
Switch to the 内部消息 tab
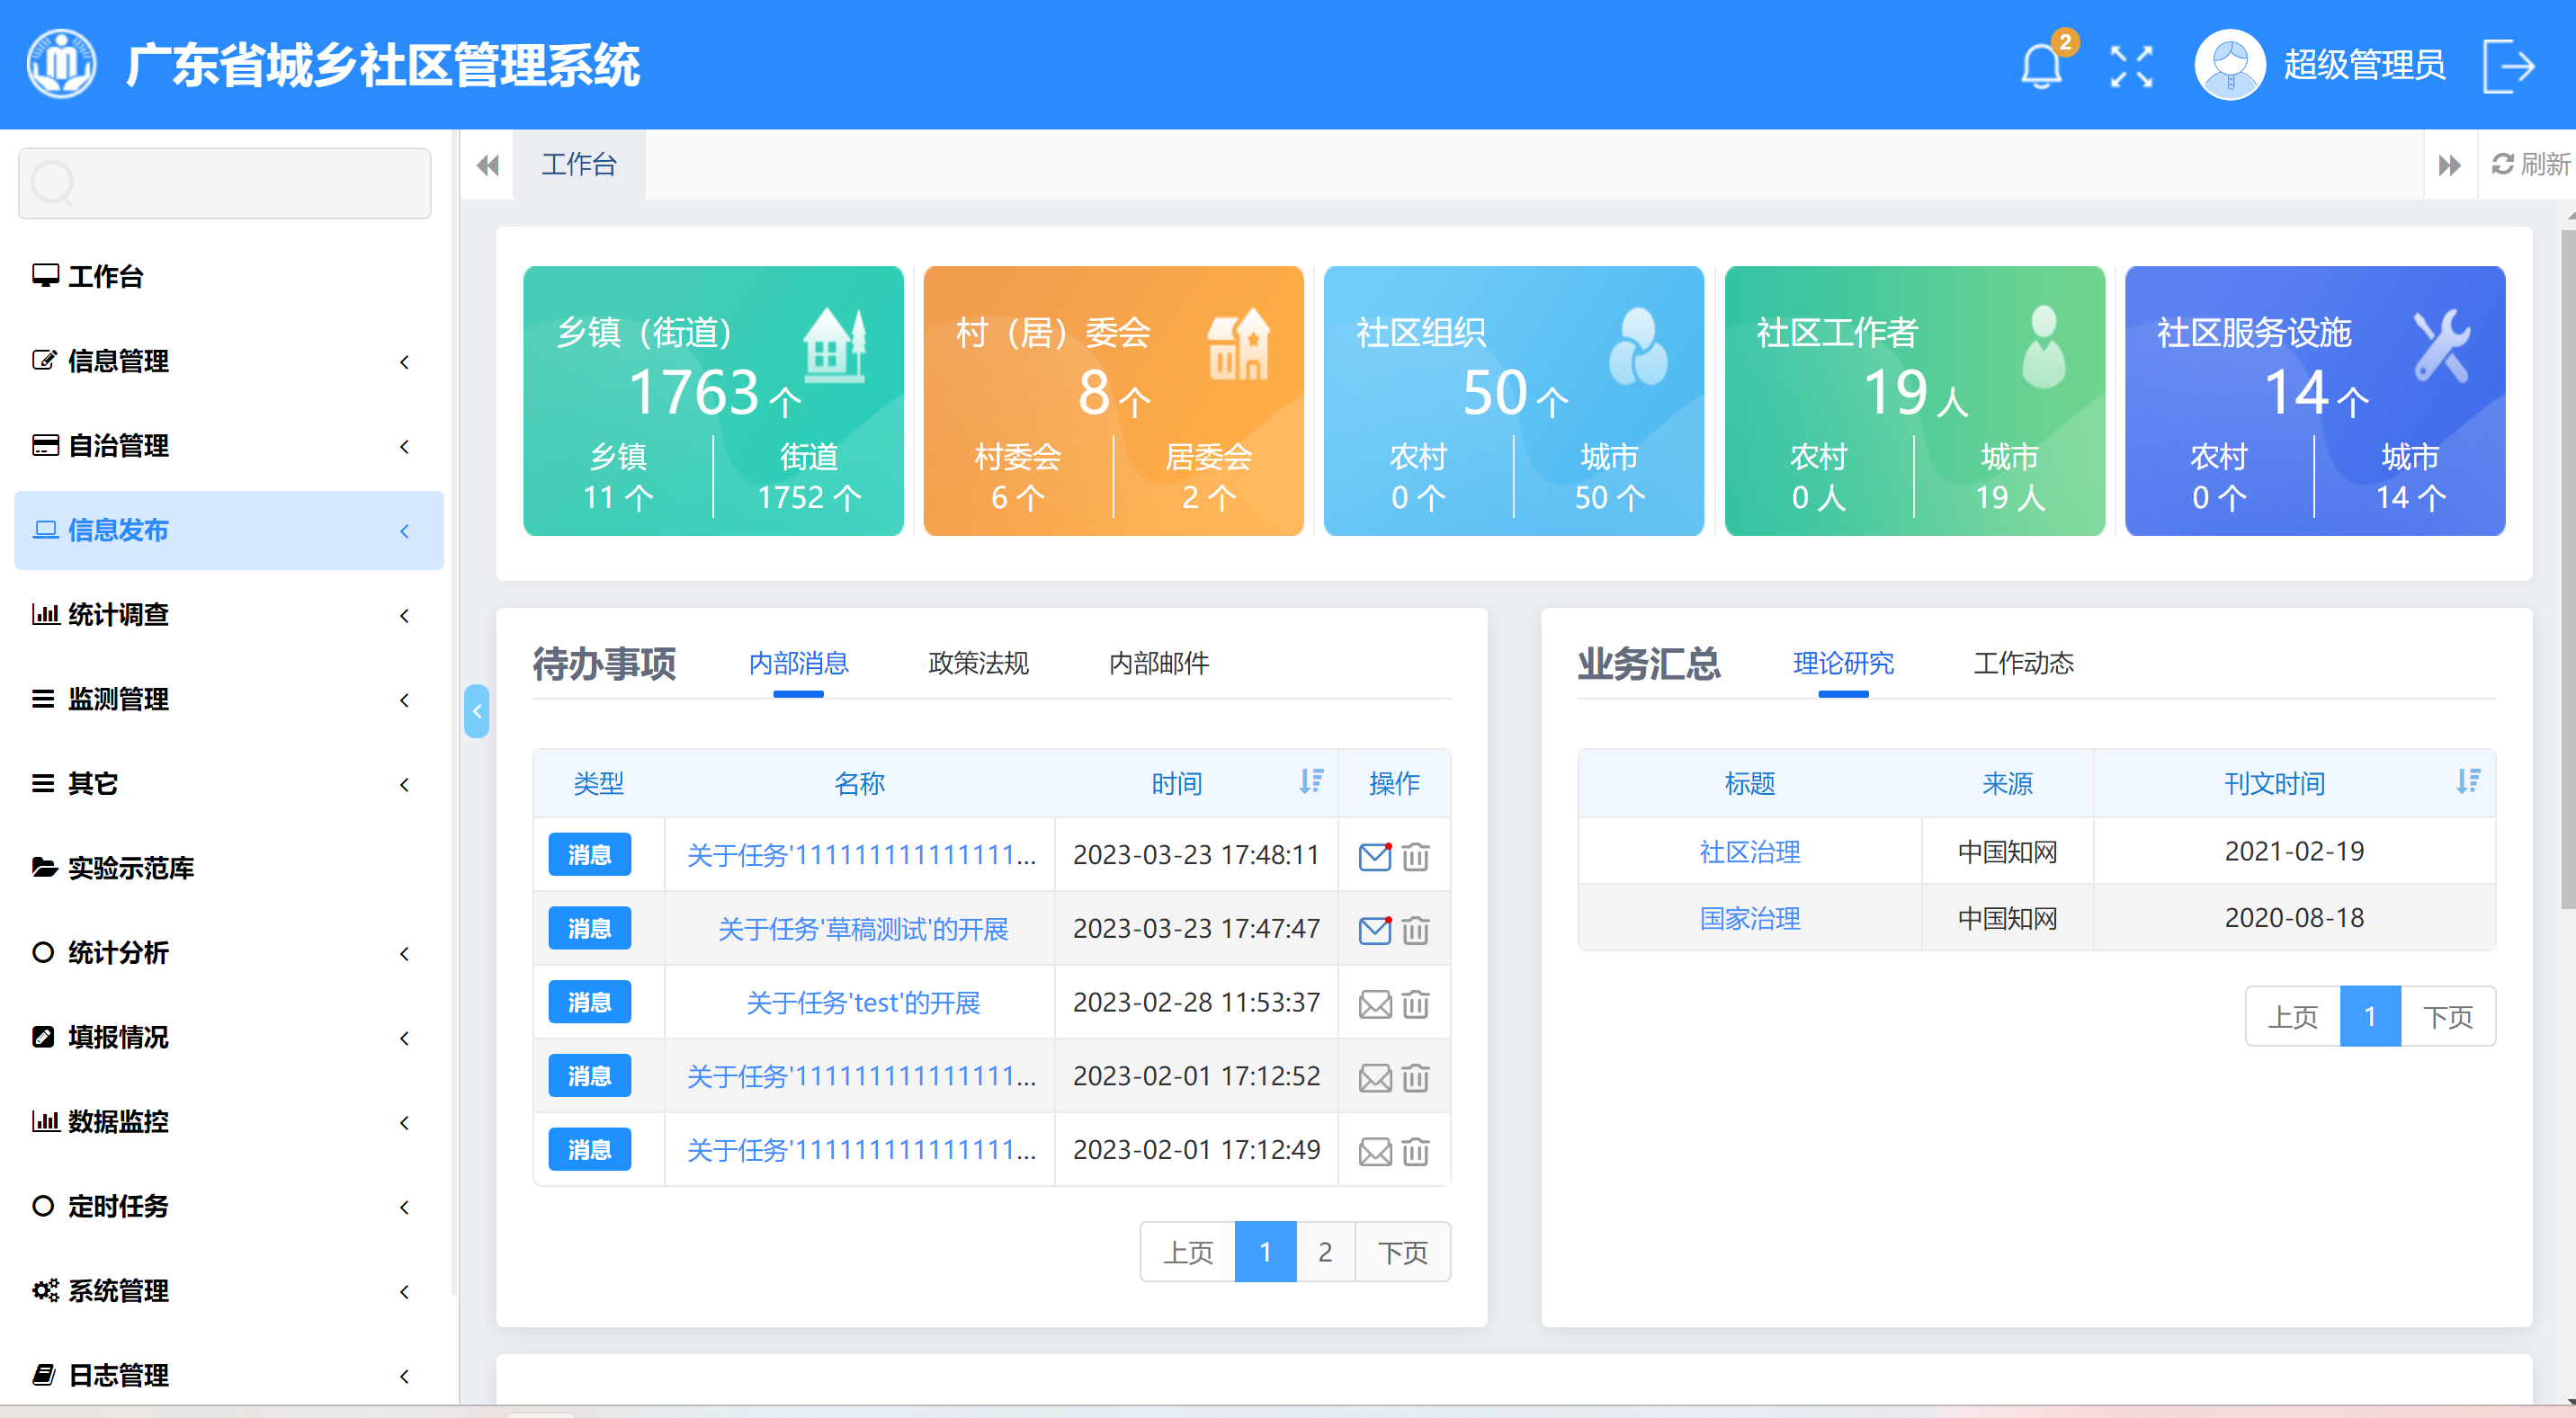(x=798, y=662)
